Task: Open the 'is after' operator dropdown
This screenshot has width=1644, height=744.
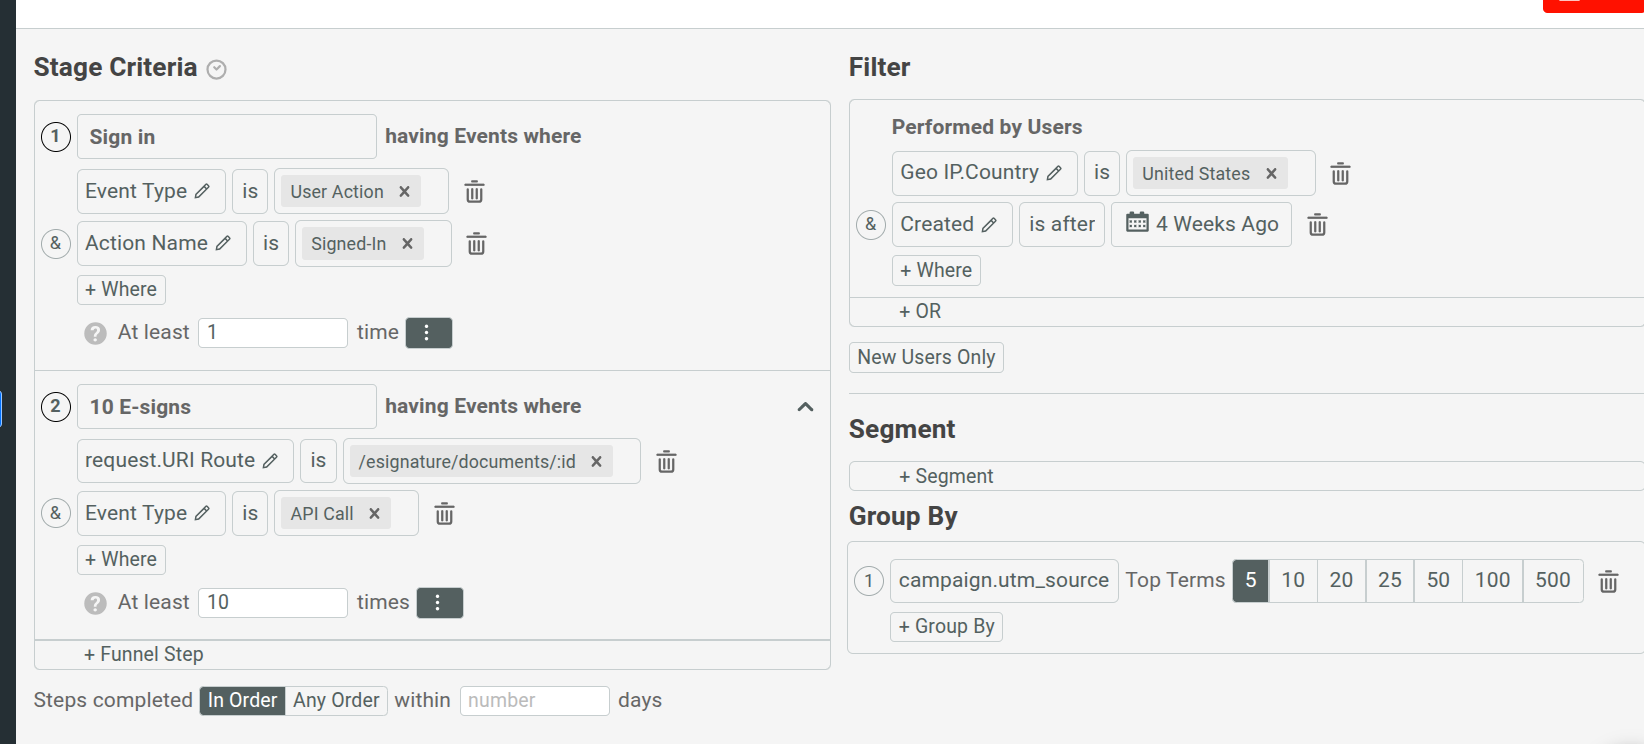Action: (x=1062, y=225)
